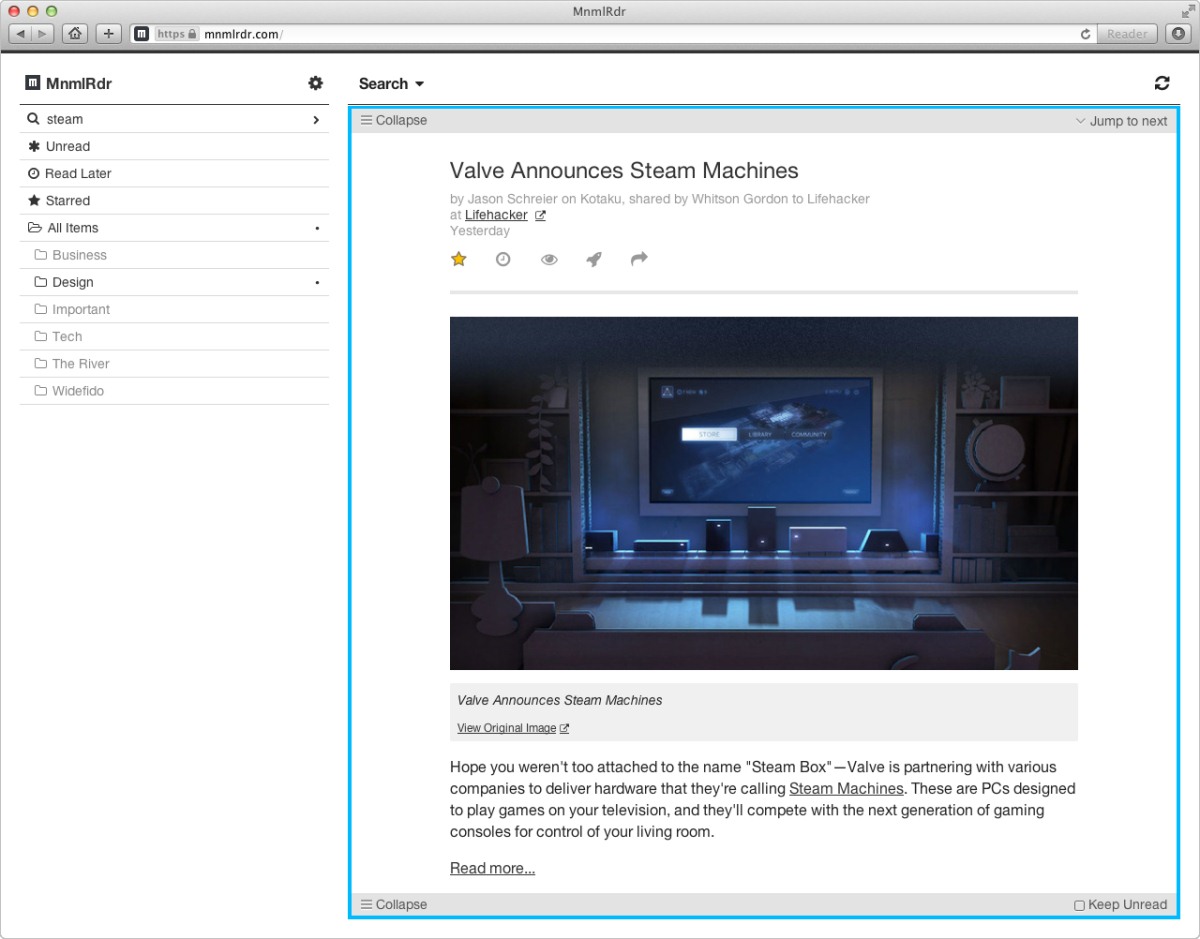Toggle read status with the eye icon

(x=549, y=259)
